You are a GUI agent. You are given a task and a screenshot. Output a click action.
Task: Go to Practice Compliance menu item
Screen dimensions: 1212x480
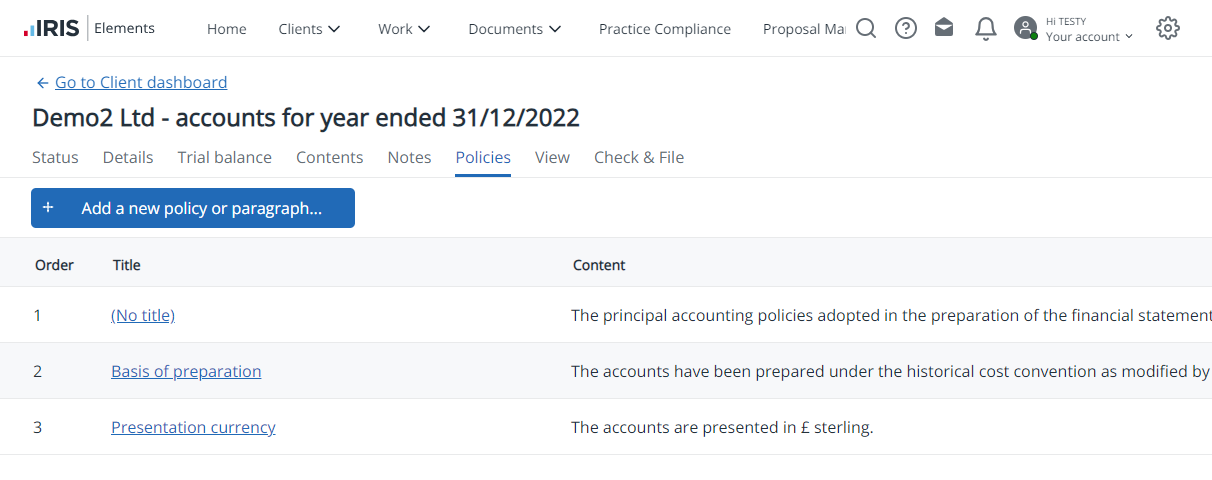coord(665,29)
